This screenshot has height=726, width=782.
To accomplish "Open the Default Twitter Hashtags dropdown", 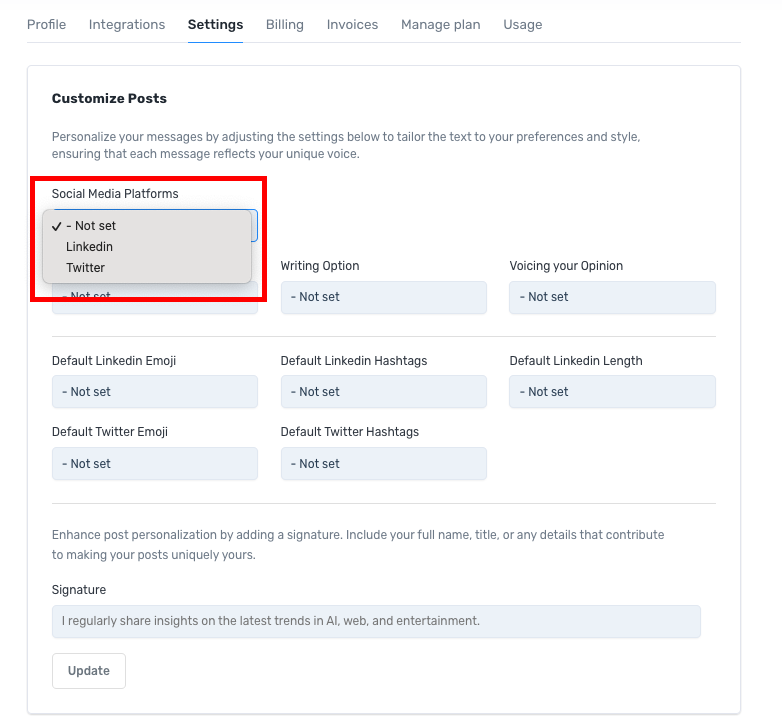I will point(383,464).
